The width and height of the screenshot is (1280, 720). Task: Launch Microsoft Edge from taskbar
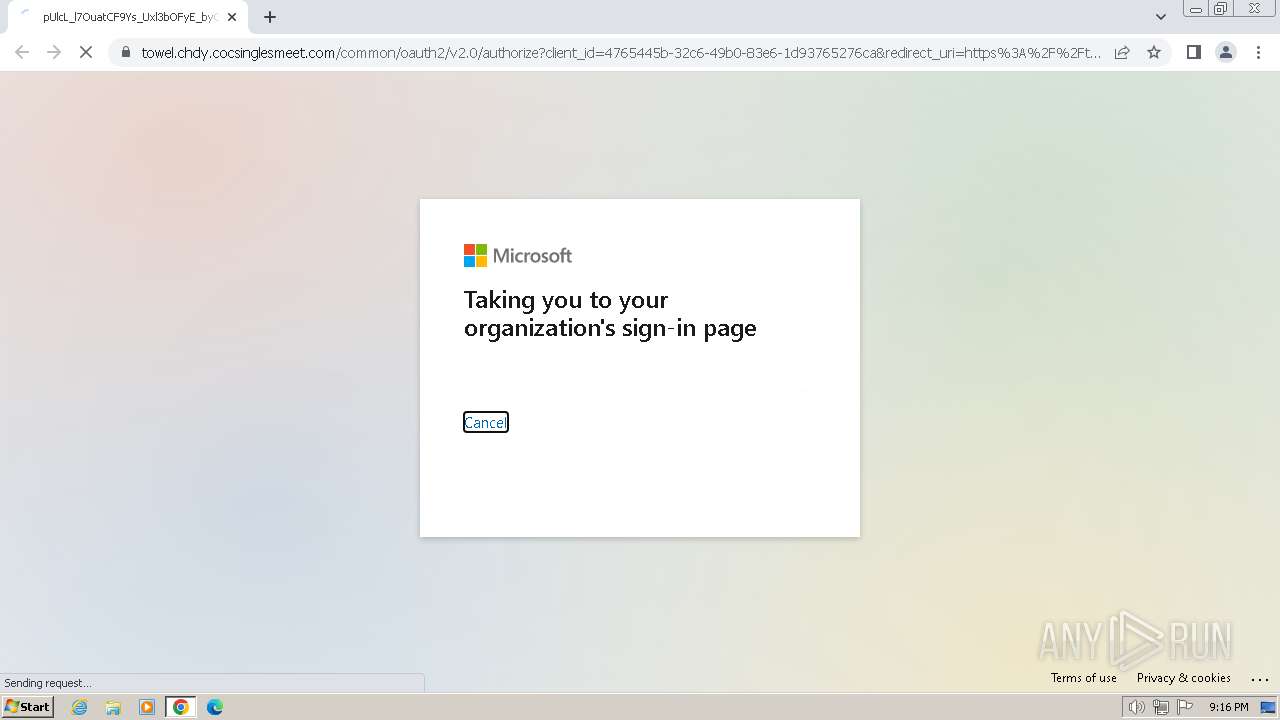pos(215,707)
